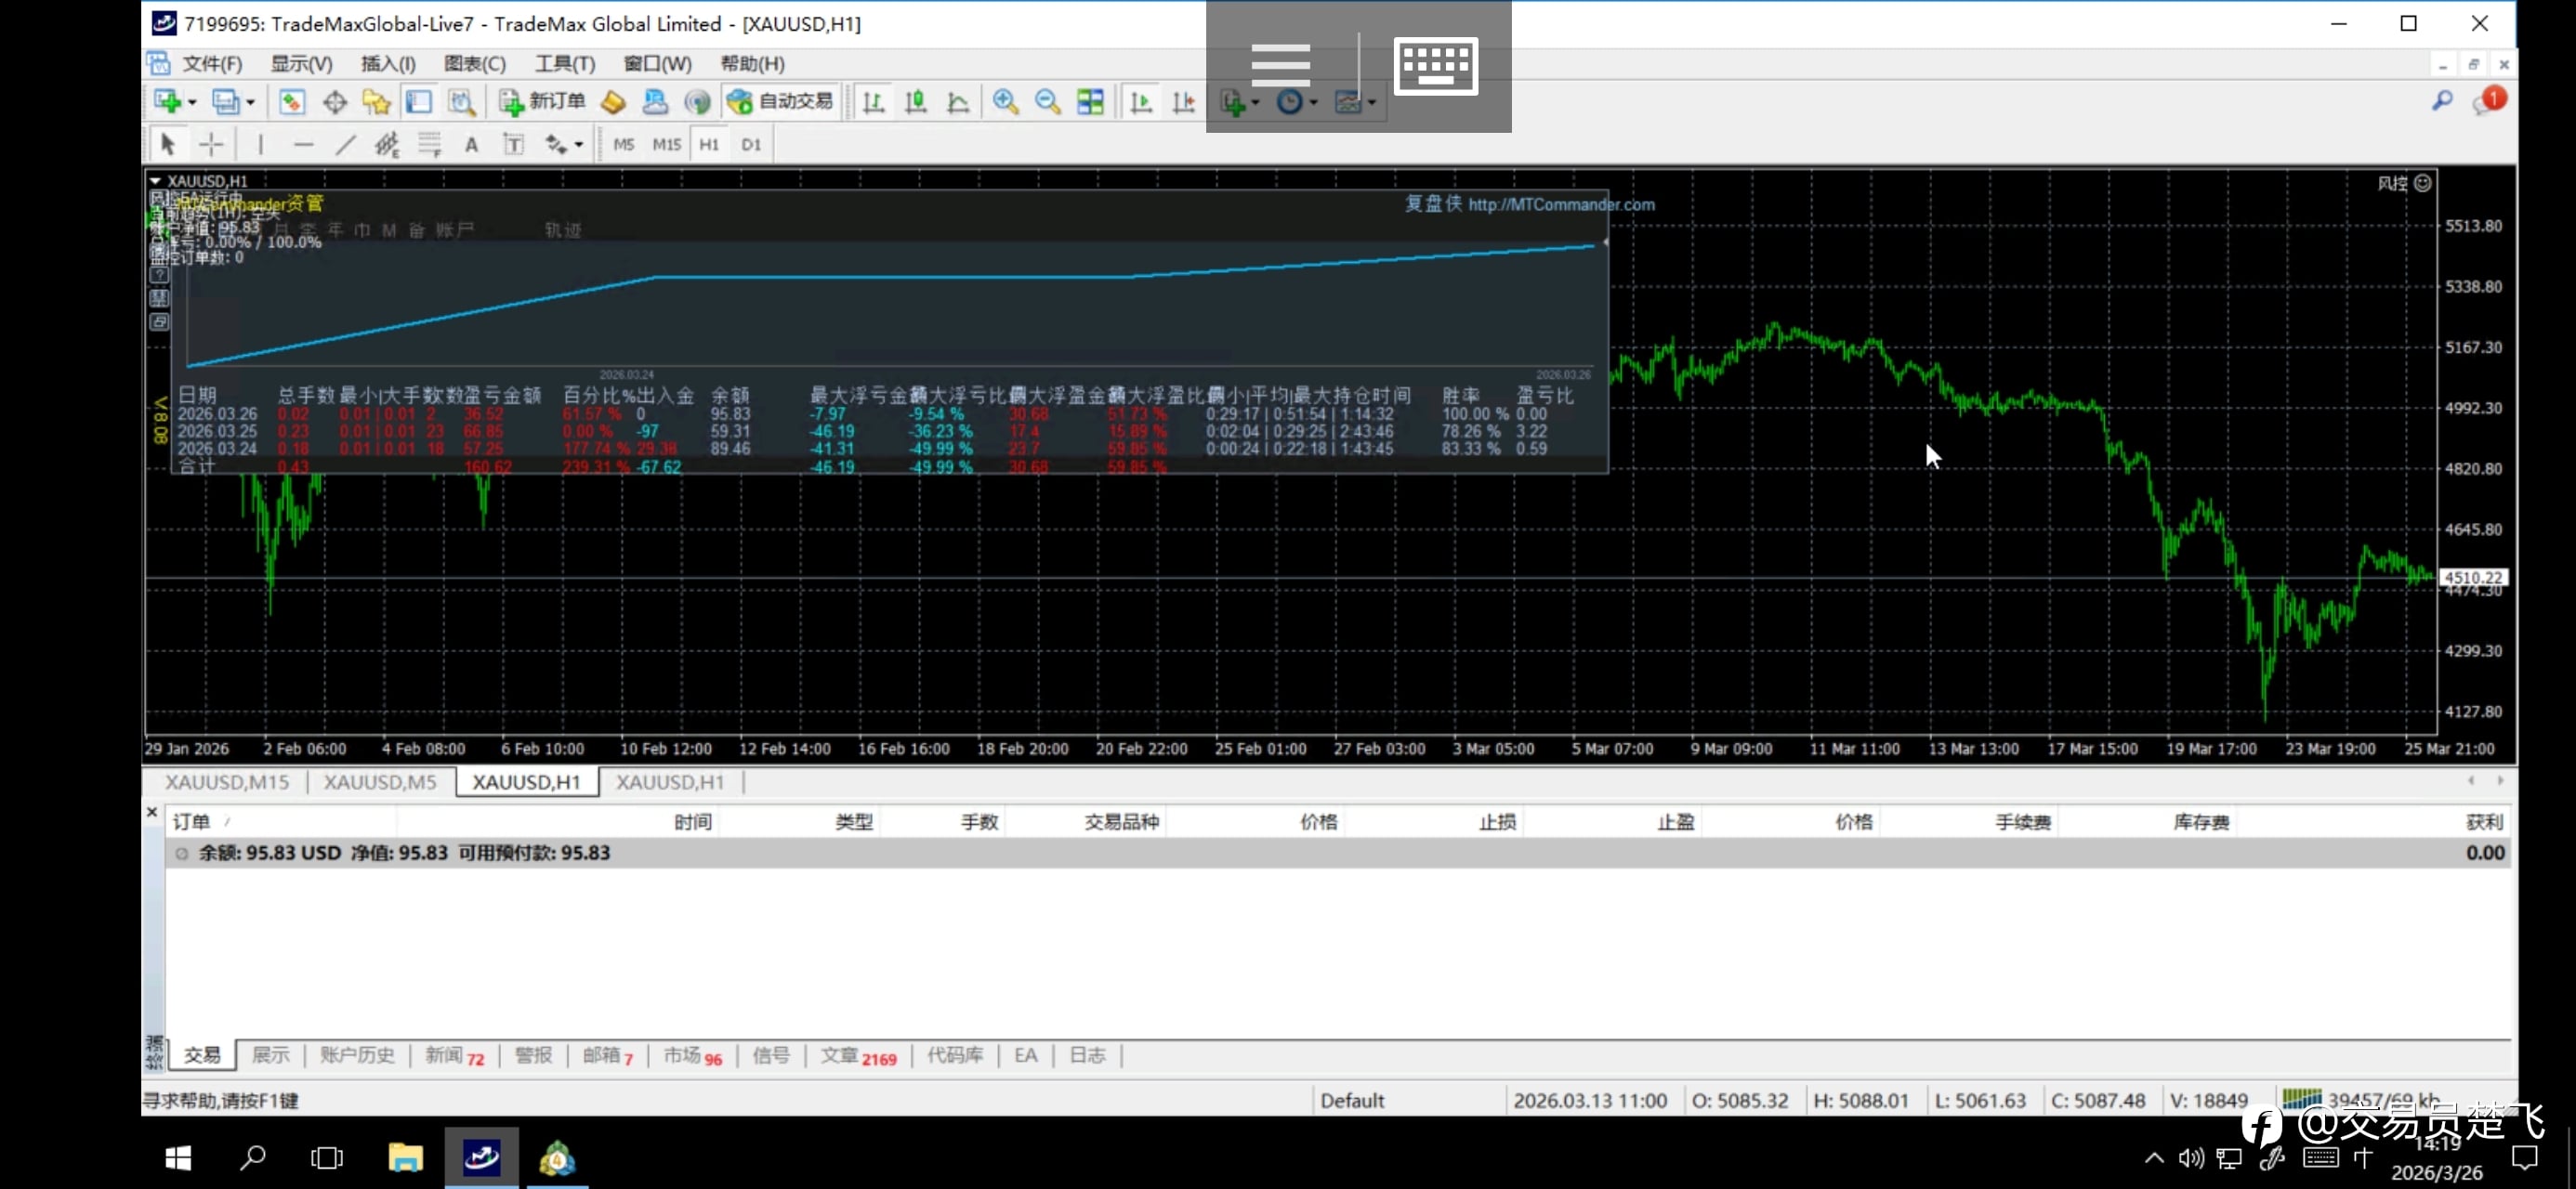This screenshot has height=1189, width=2576.
Task: Switch to the 账户历史 tab
Action: (x=357, y=1055)
